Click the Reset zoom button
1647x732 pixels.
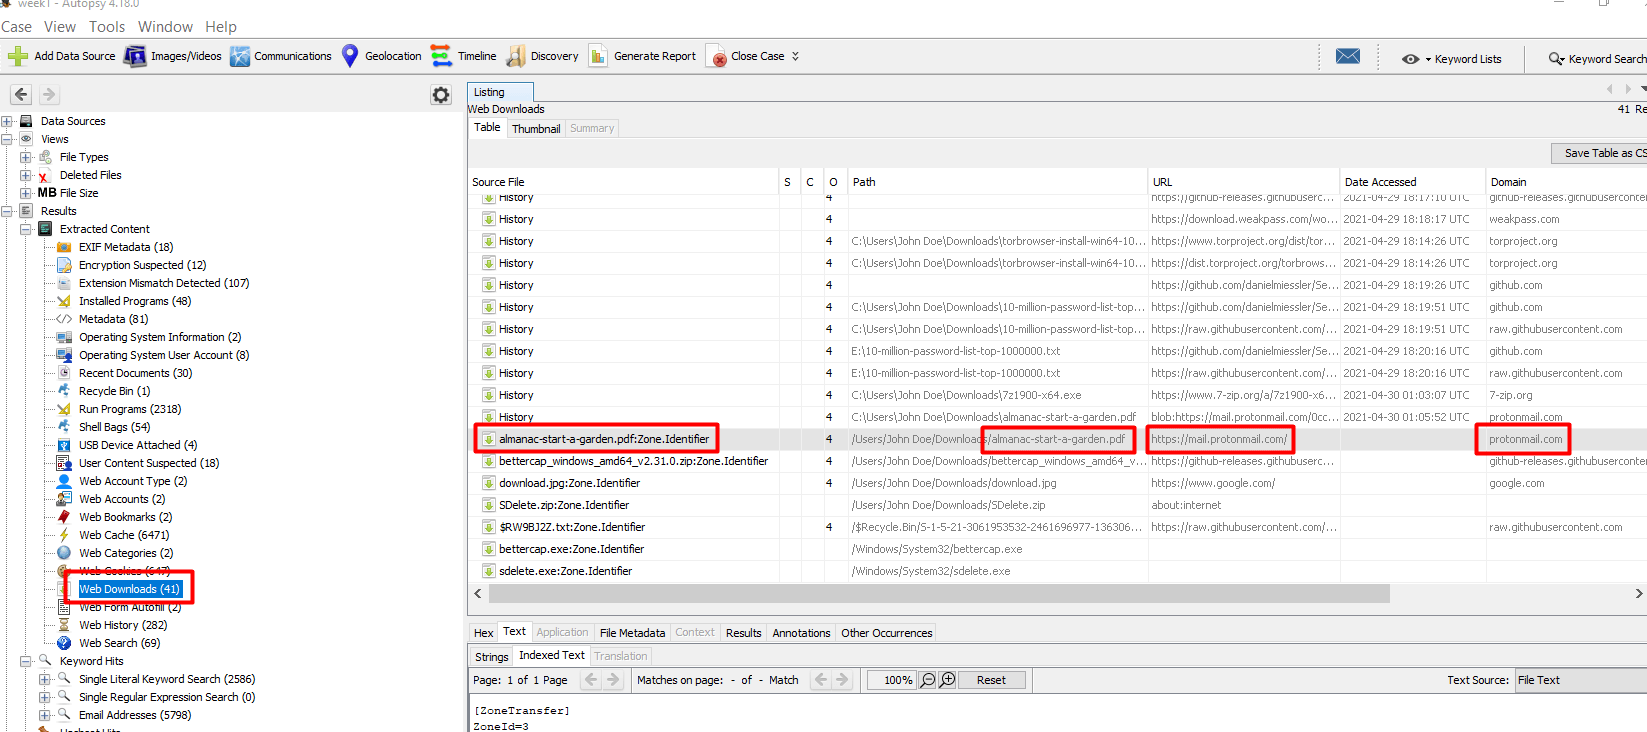click(x=991, y=680)
